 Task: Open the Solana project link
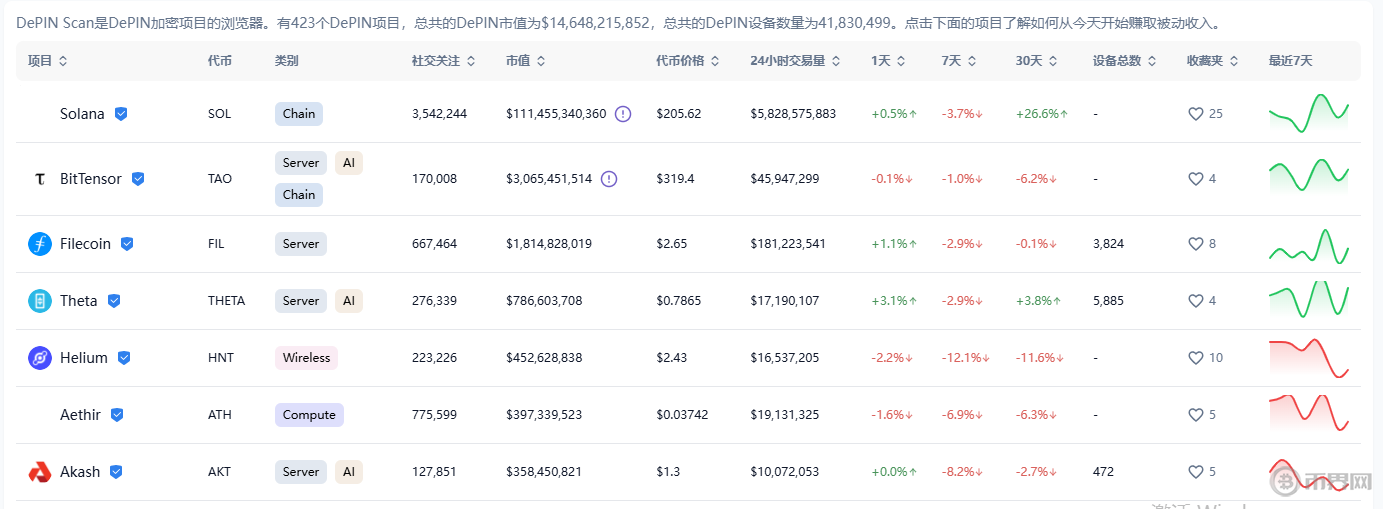[x=82, y=114]
